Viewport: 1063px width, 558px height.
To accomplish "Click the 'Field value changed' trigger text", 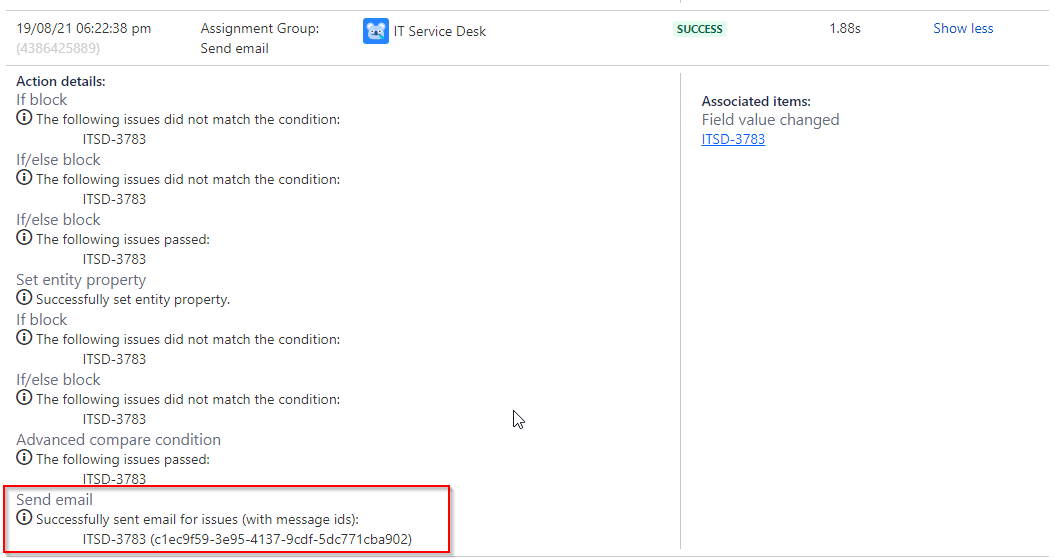I will [770, 120].
